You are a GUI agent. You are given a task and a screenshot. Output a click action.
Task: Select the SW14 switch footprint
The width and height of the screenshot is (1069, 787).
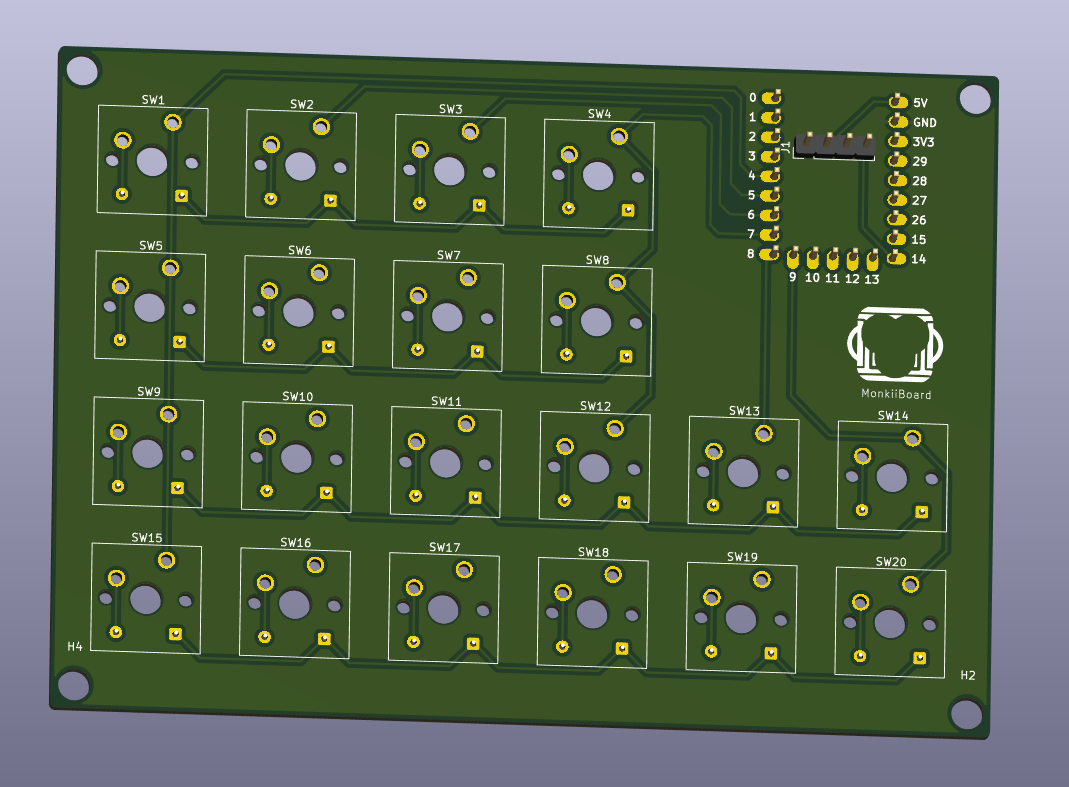click(892, 476)
